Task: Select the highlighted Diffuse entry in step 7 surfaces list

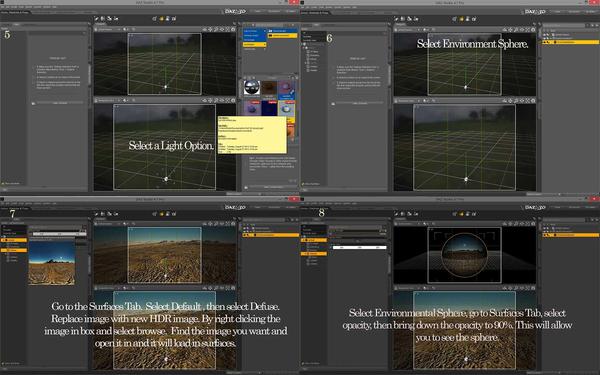Action: [14, 250]
